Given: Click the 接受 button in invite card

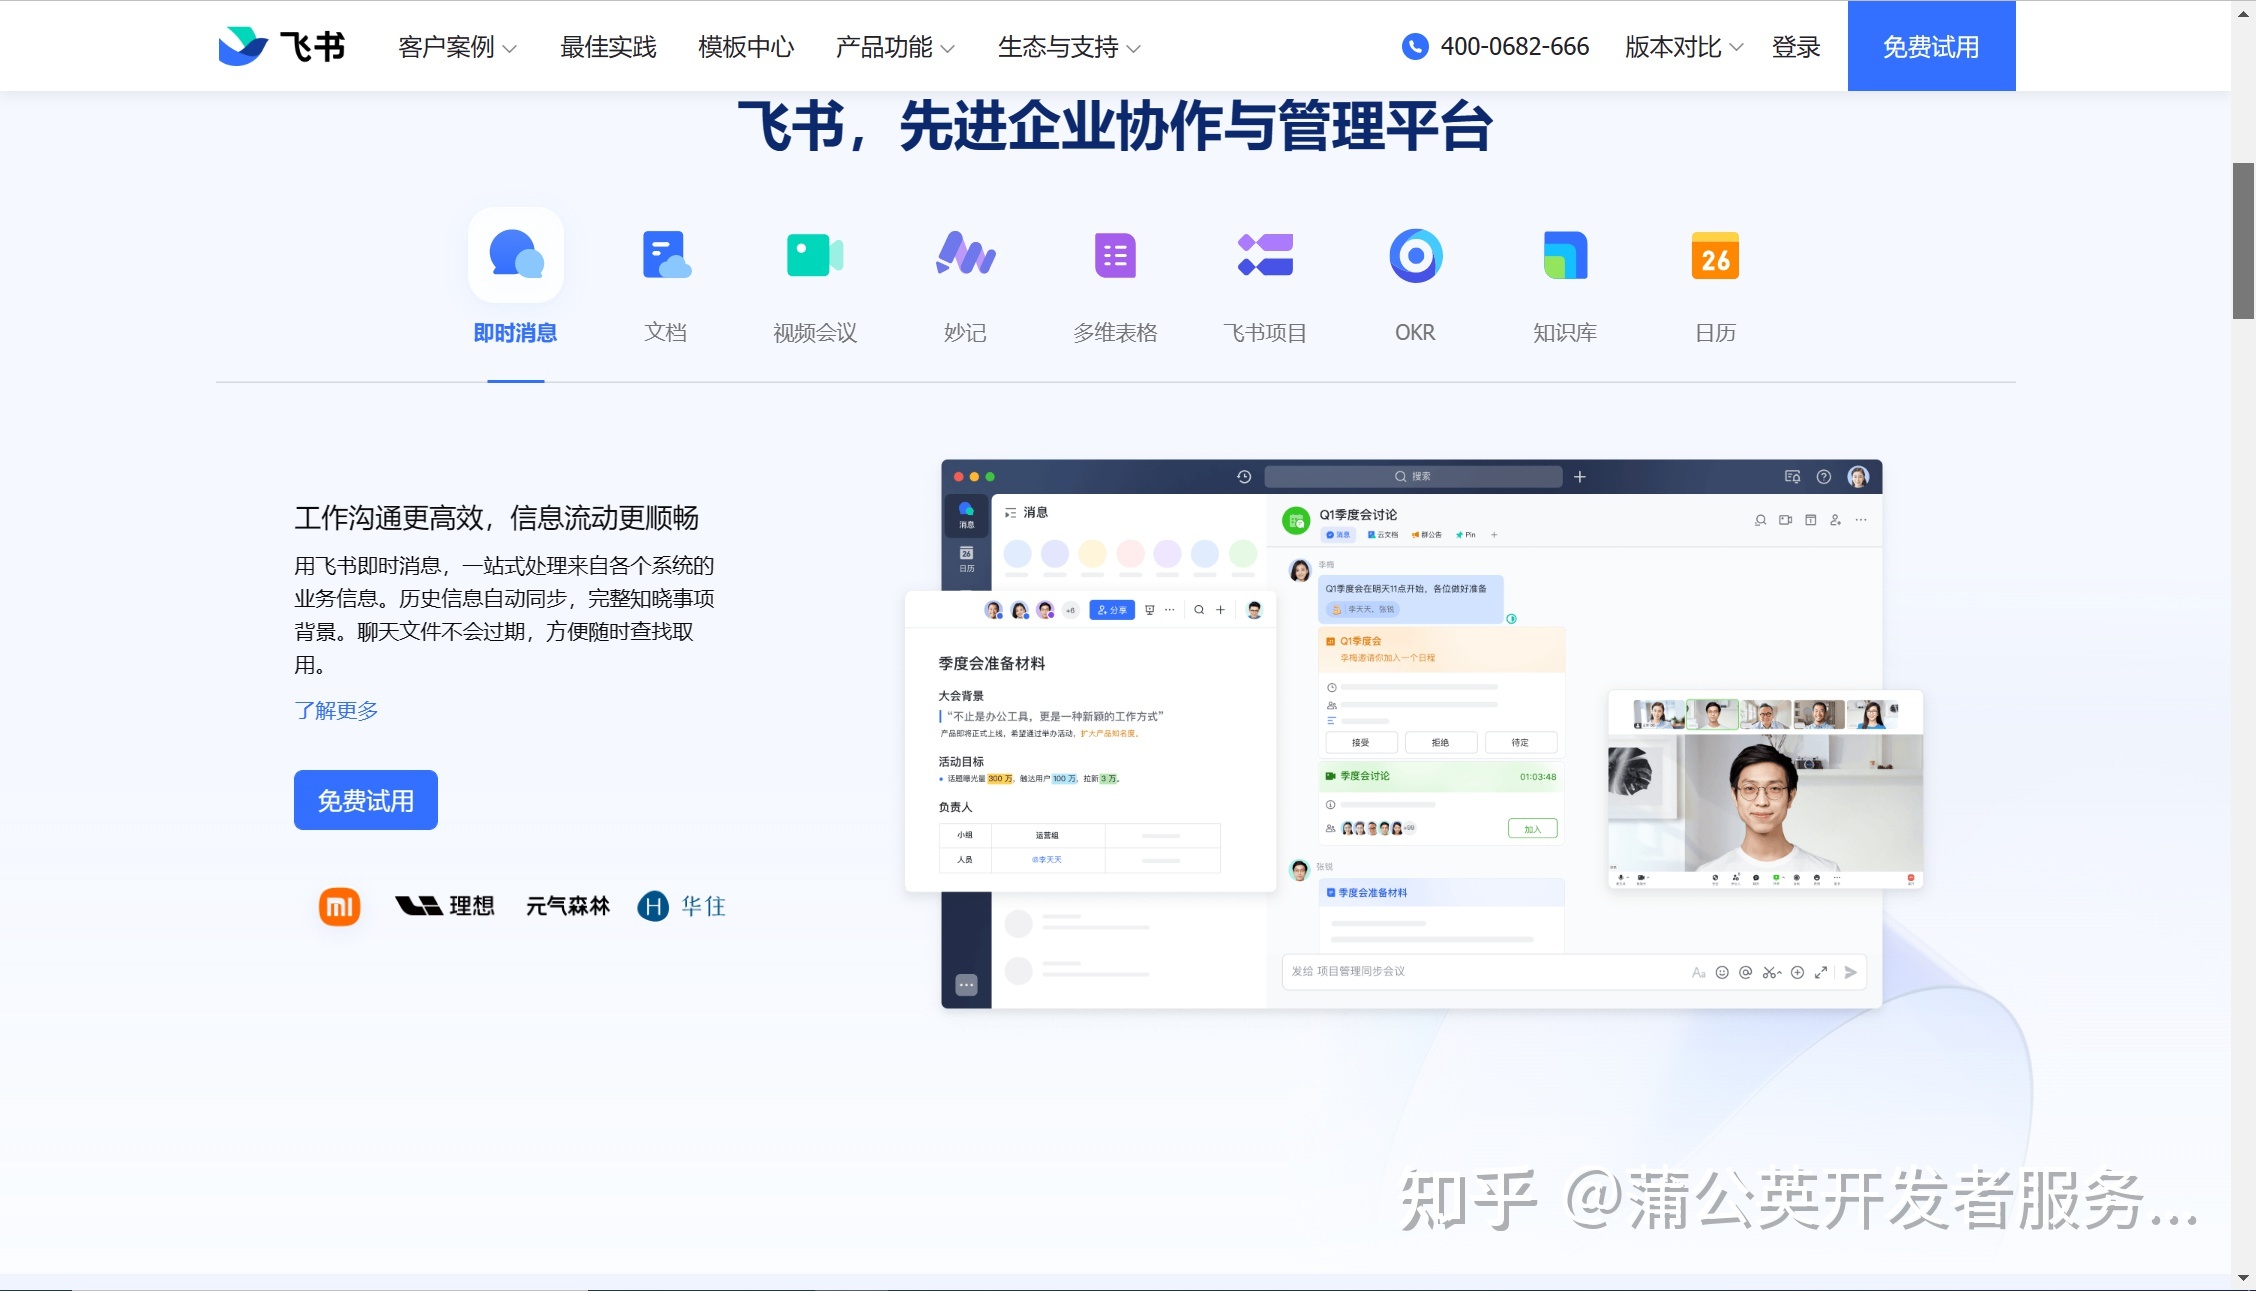Looking at the screenshot, I should (1360, 742).
